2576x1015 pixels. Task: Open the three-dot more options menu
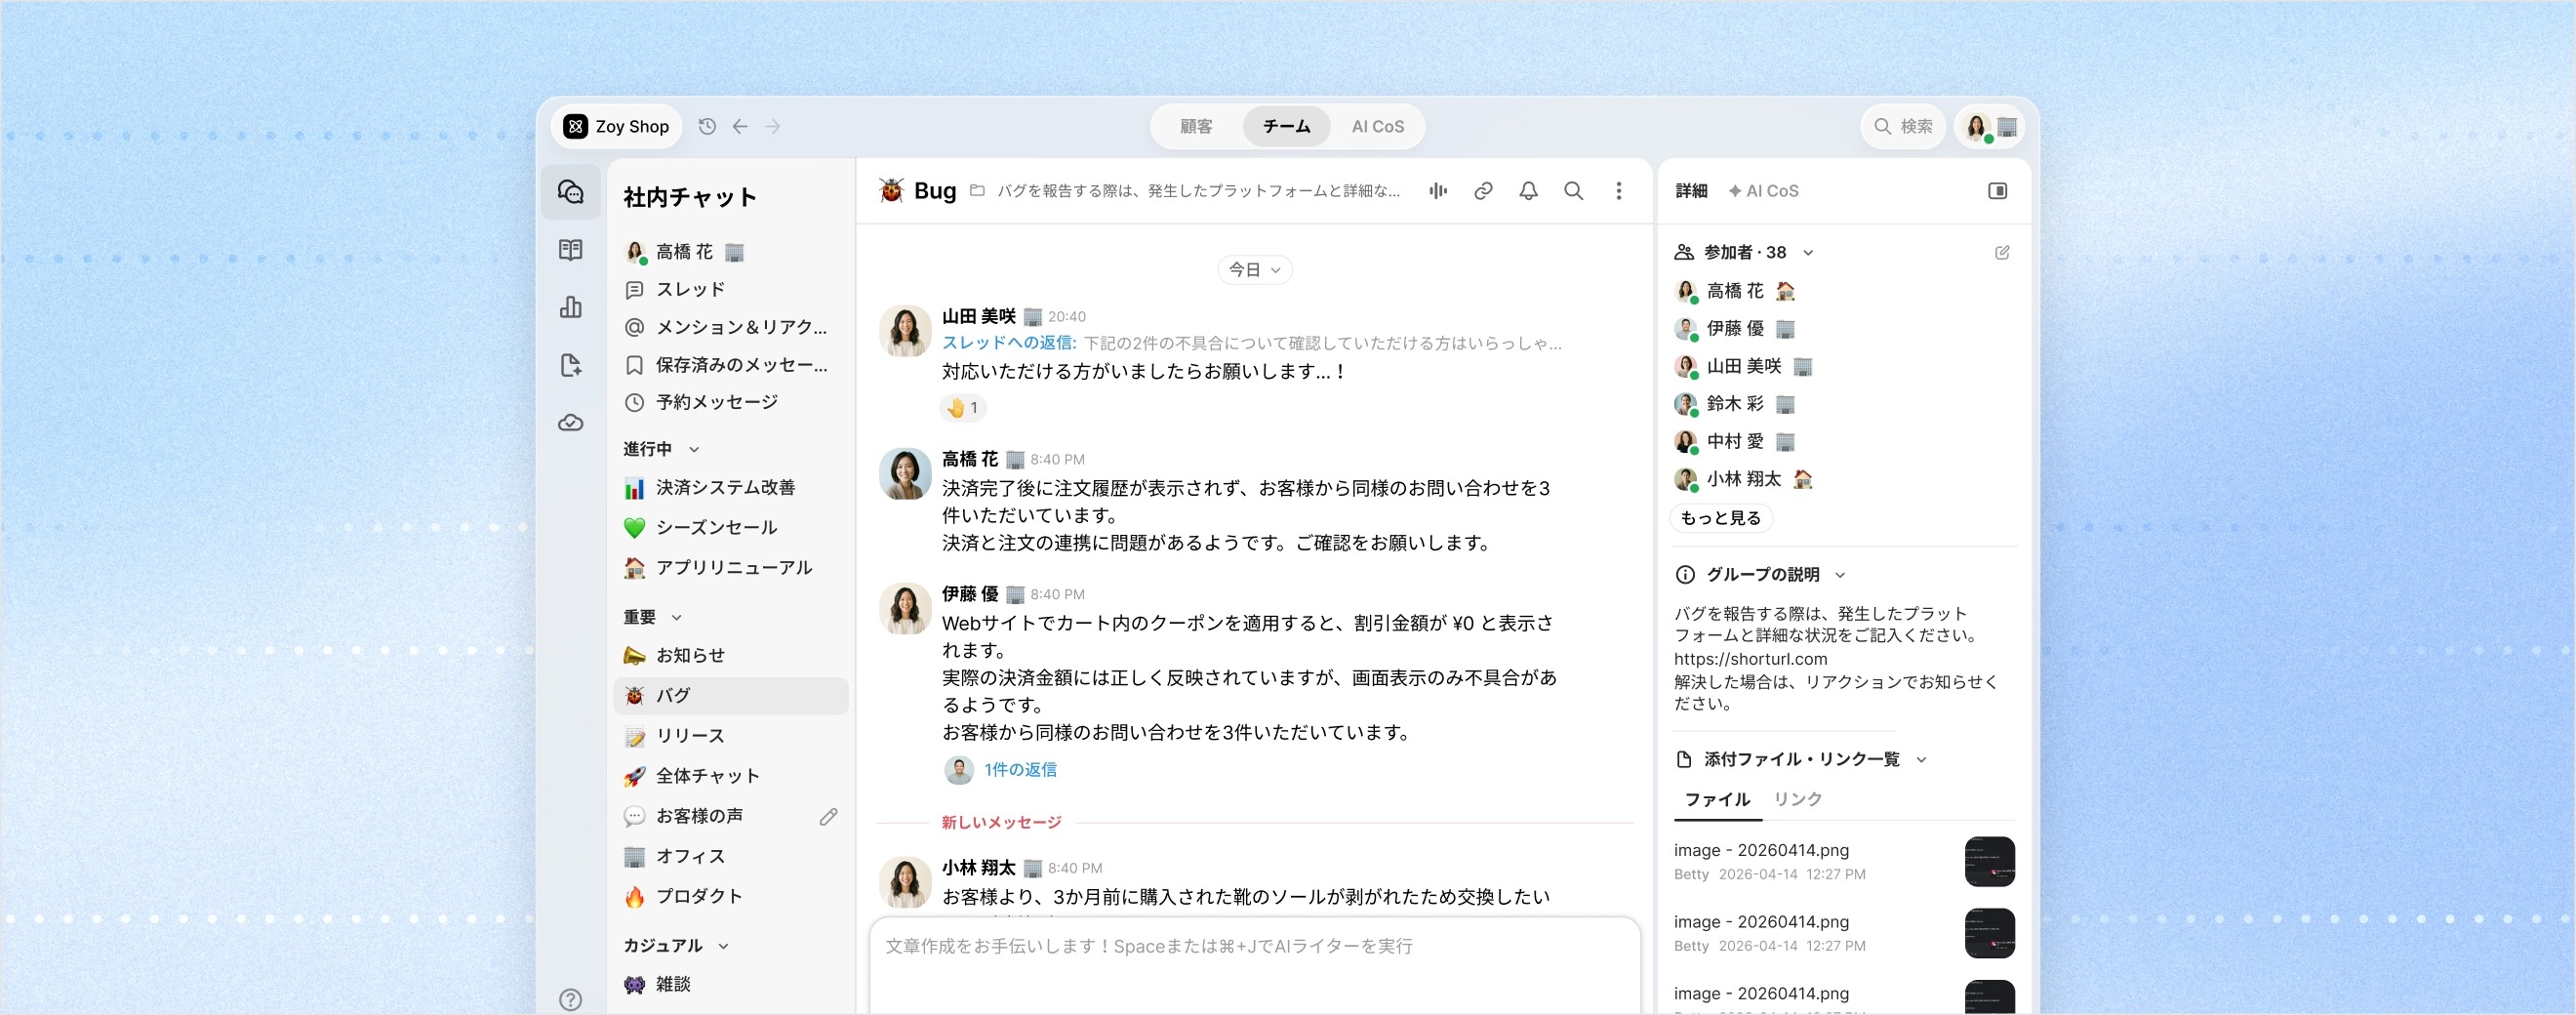1619,190
